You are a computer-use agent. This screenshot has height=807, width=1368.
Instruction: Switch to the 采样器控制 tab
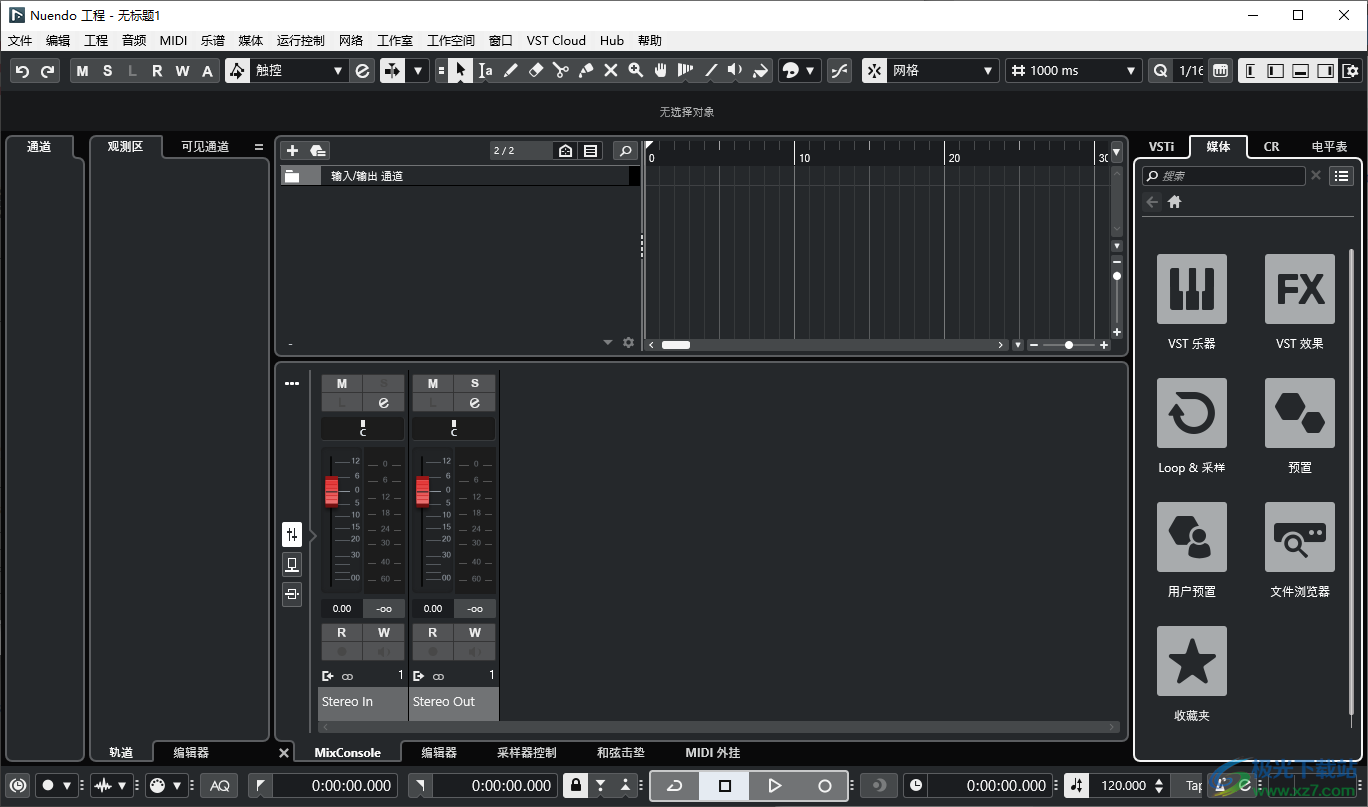click(526, 753)
